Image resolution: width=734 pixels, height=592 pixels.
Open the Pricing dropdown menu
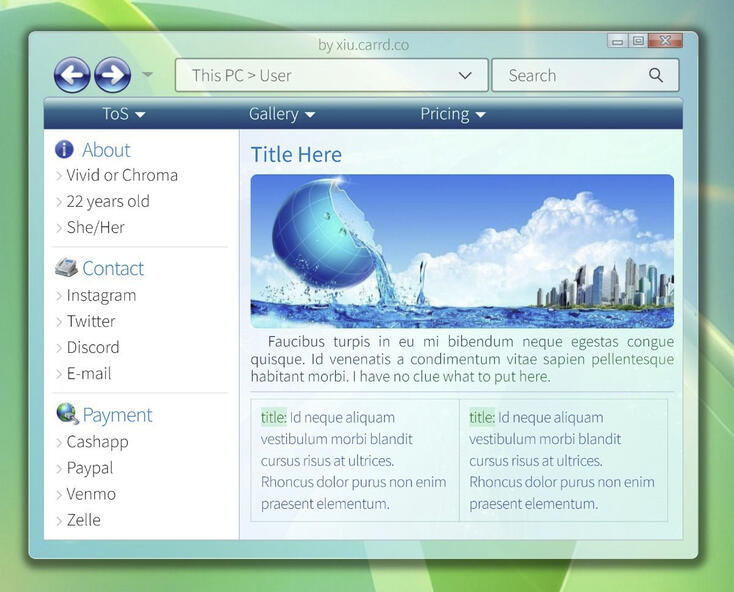click(x=453, y=114)
